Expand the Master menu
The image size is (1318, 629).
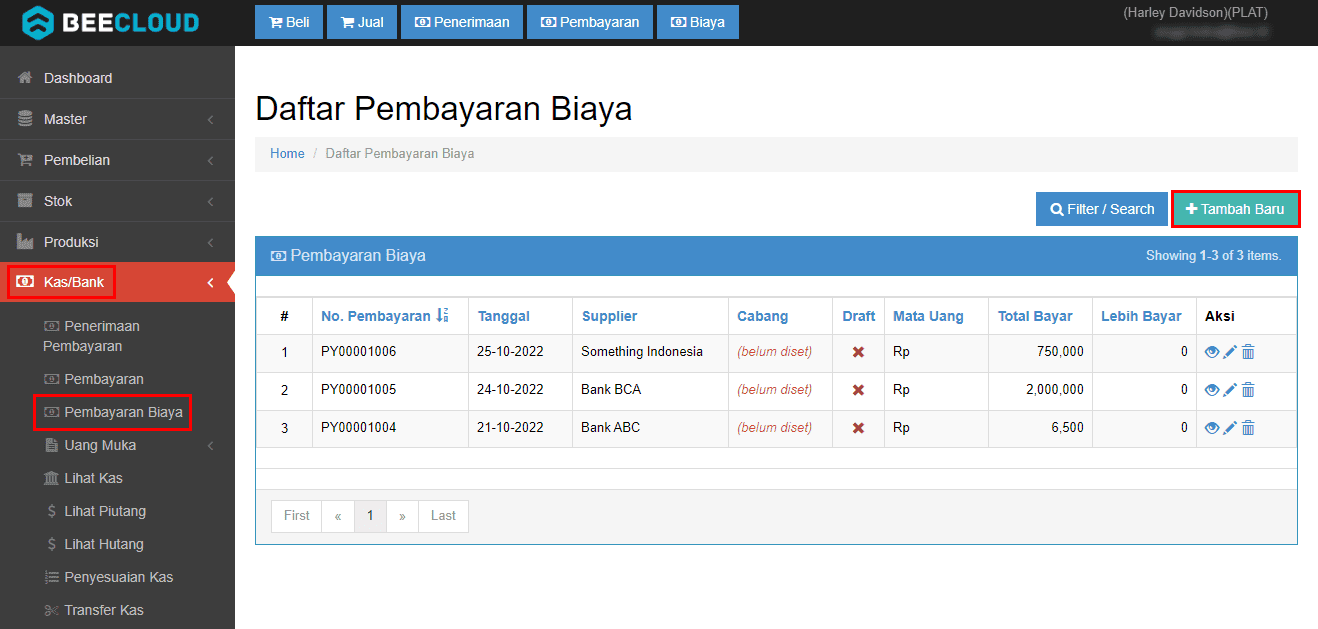click(117, 119)
